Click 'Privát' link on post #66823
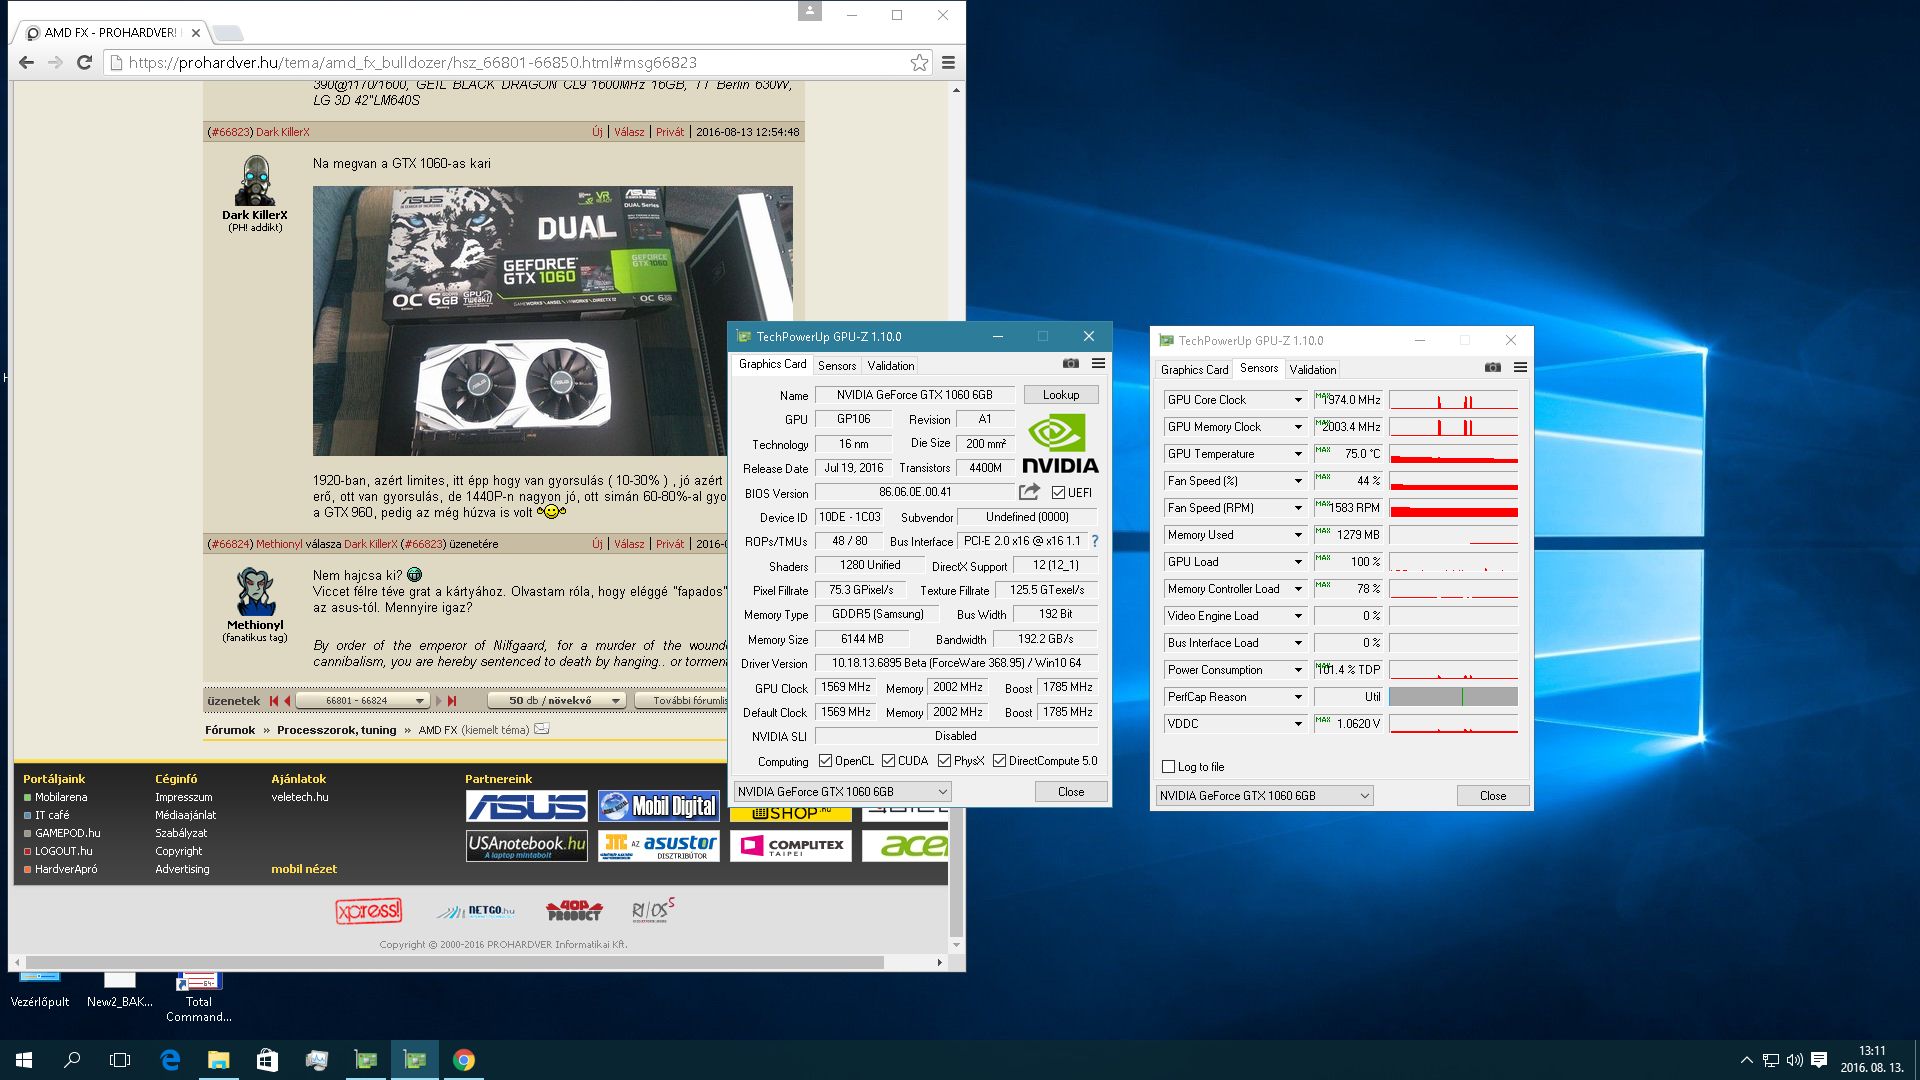1920x1080 pixels. [670, 132]
